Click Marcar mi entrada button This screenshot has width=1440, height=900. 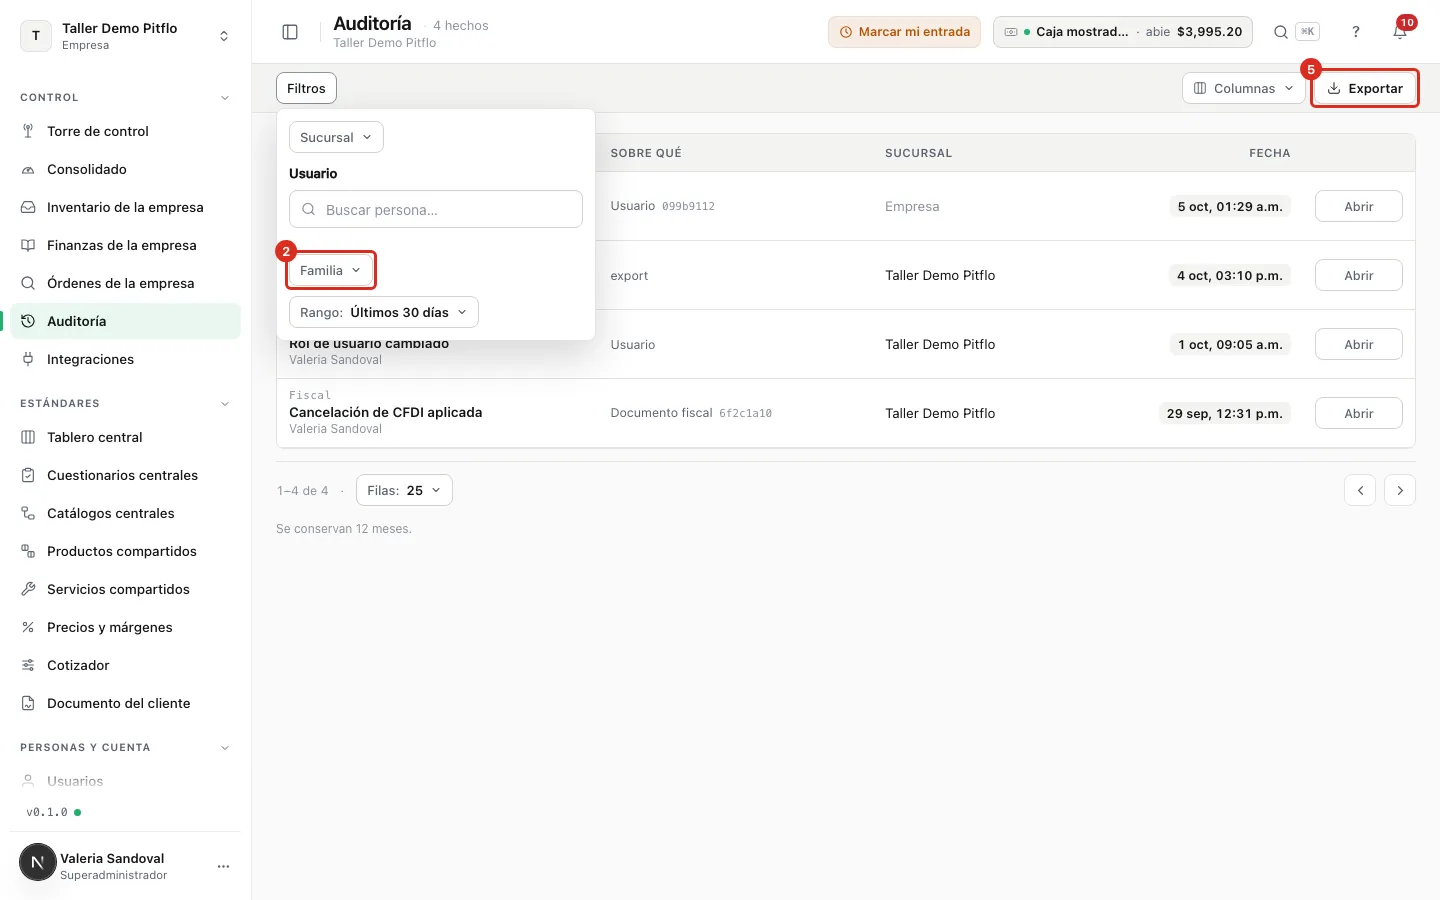904,32
